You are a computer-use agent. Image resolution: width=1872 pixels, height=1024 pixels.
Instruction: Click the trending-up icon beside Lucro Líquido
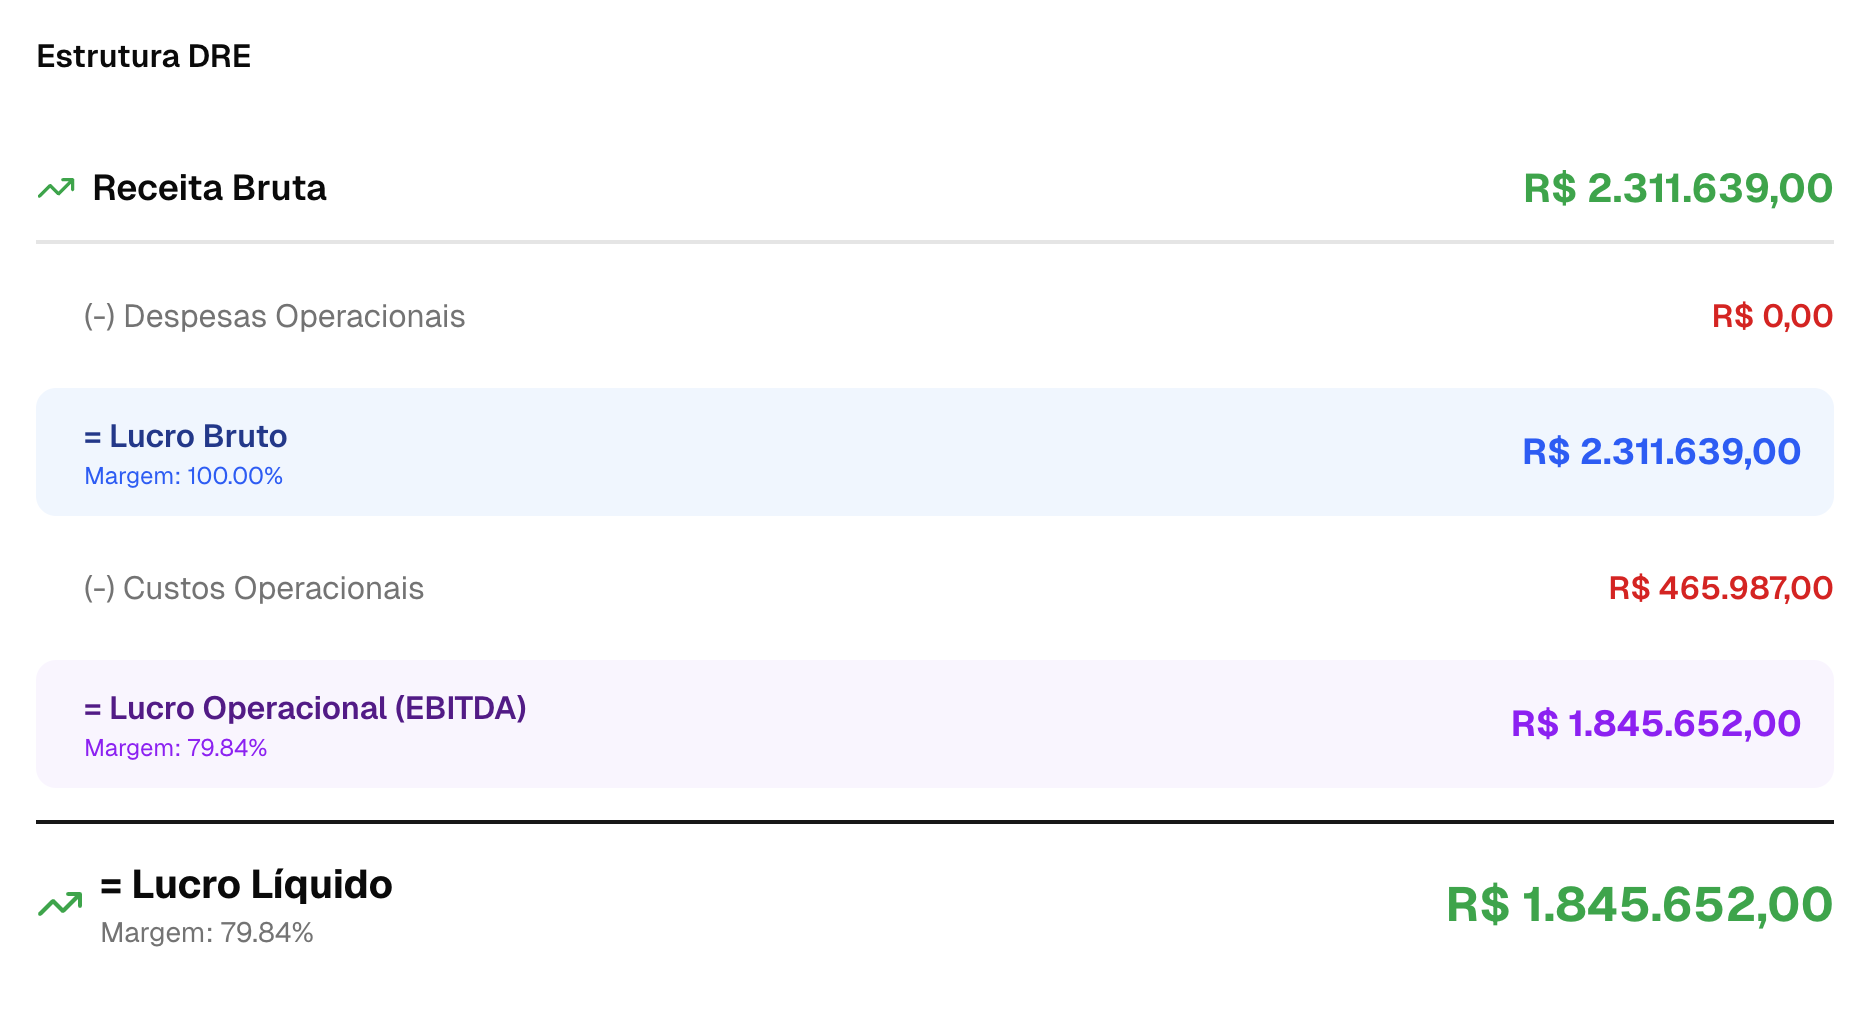click(60, 904)
